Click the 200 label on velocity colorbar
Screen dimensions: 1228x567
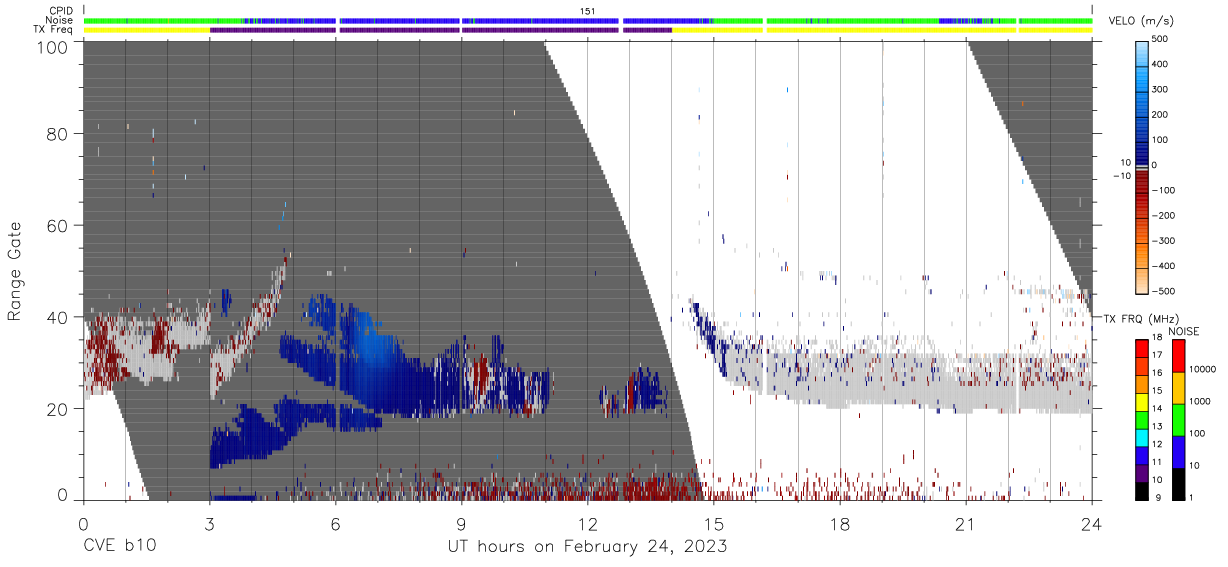[1160, 115]
